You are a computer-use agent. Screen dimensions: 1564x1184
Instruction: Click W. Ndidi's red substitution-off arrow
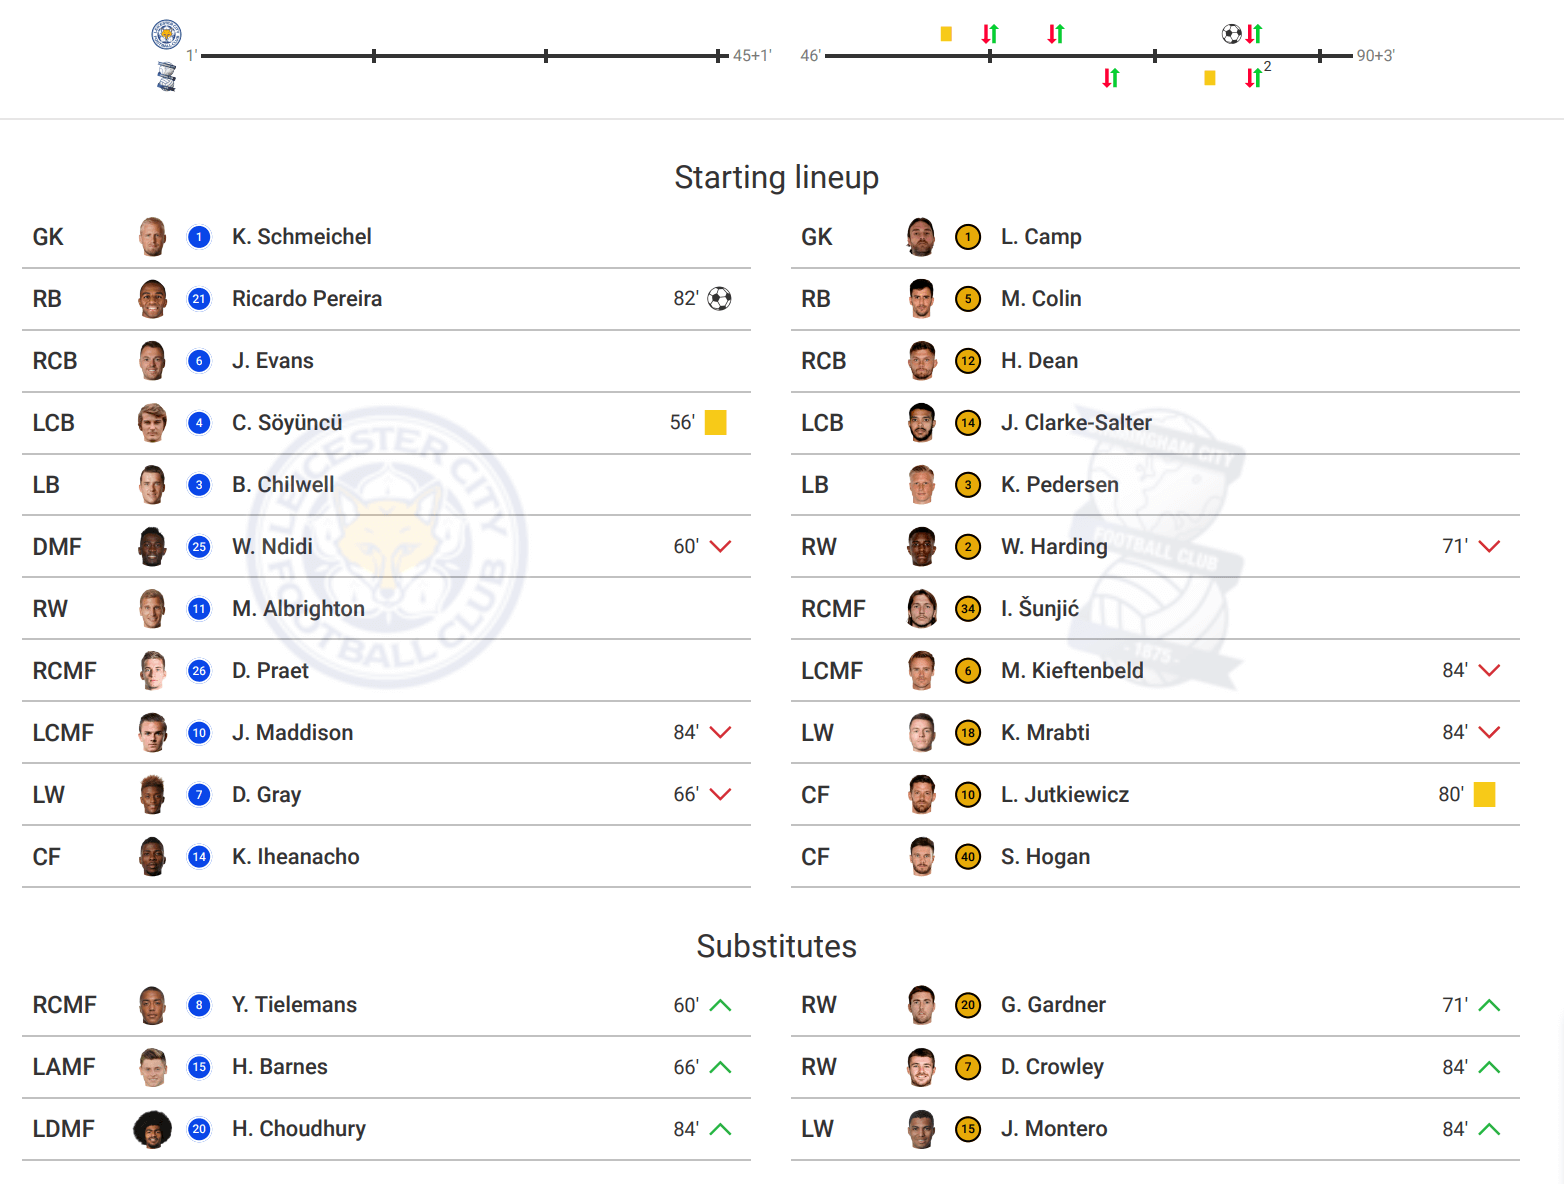pos(721,546)
